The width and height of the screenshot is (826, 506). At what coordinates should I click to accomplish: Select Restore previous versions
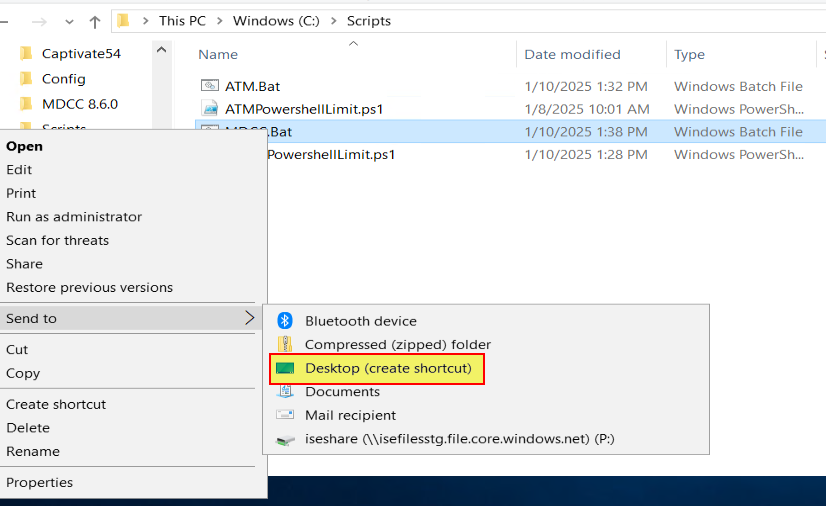click(90, 287)
